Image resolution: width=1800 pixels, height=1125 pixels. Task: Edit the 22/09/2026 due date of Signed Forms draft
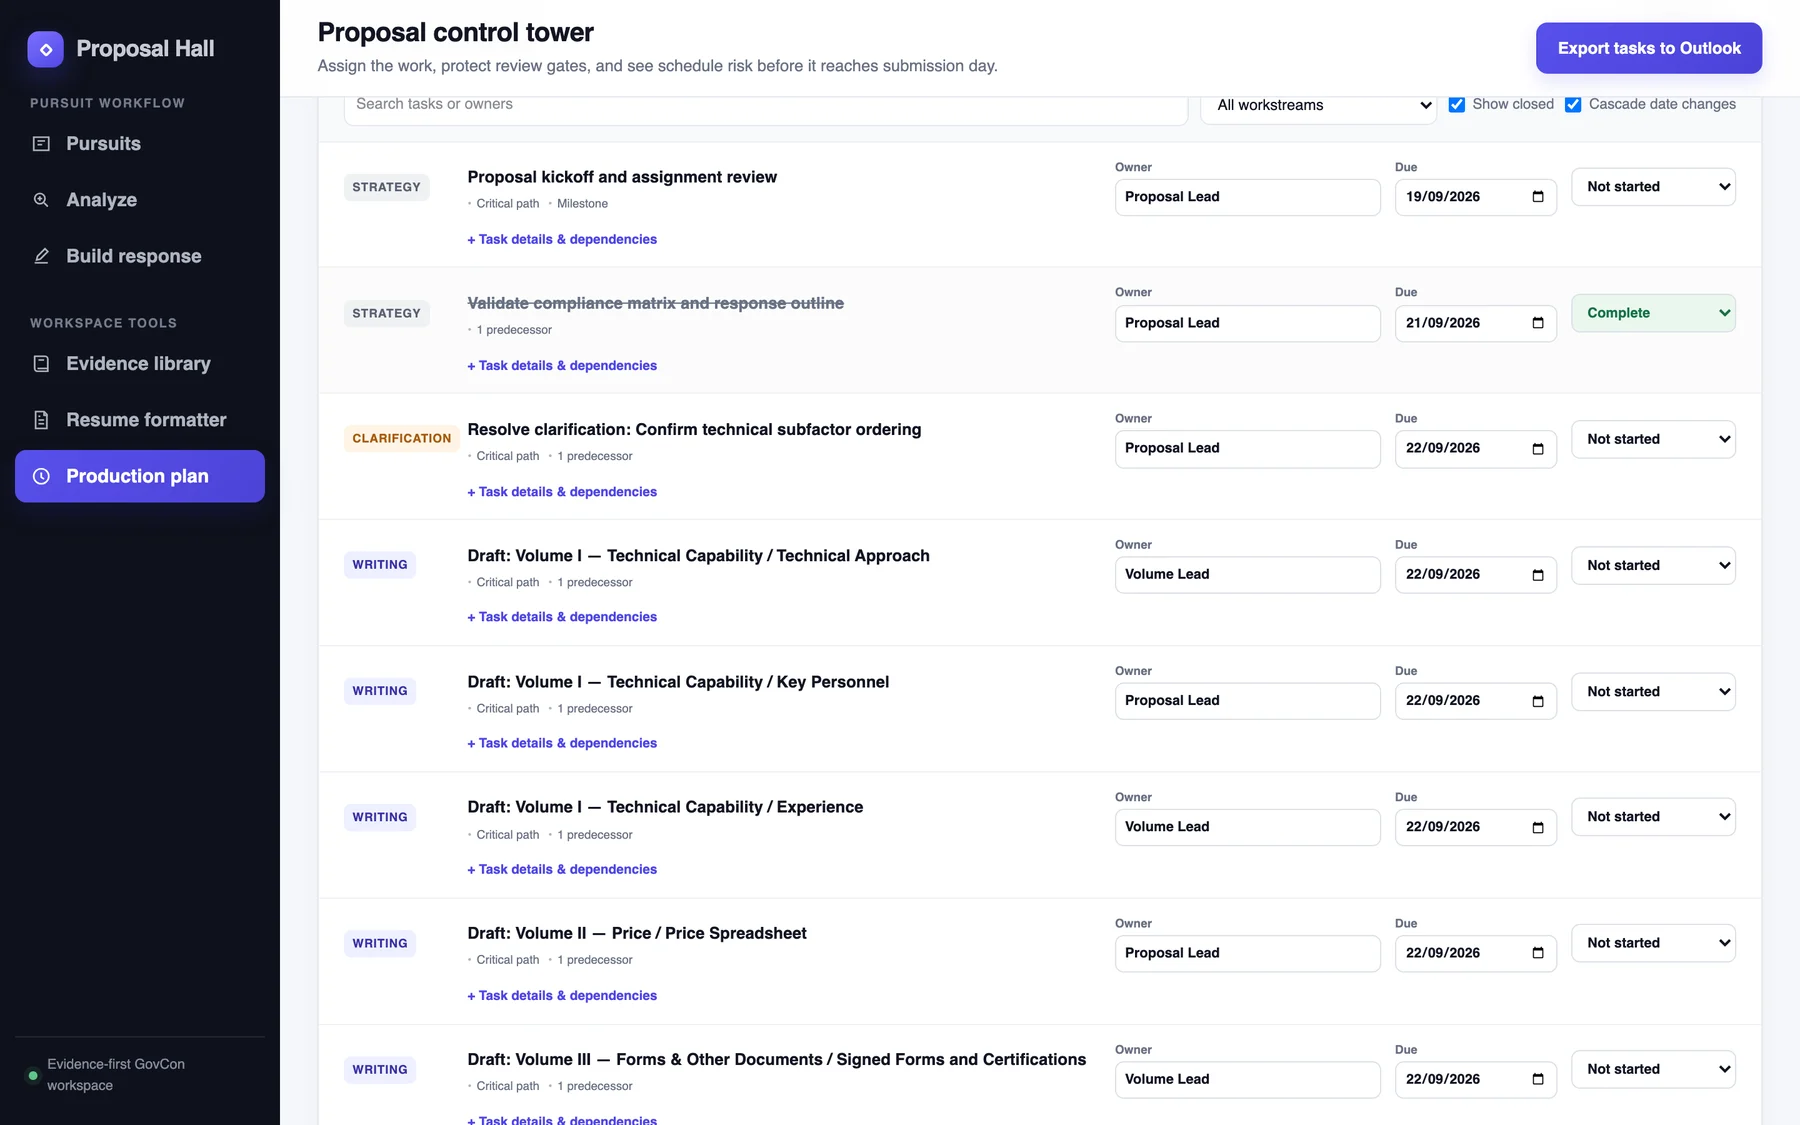pos(1475,1079)
